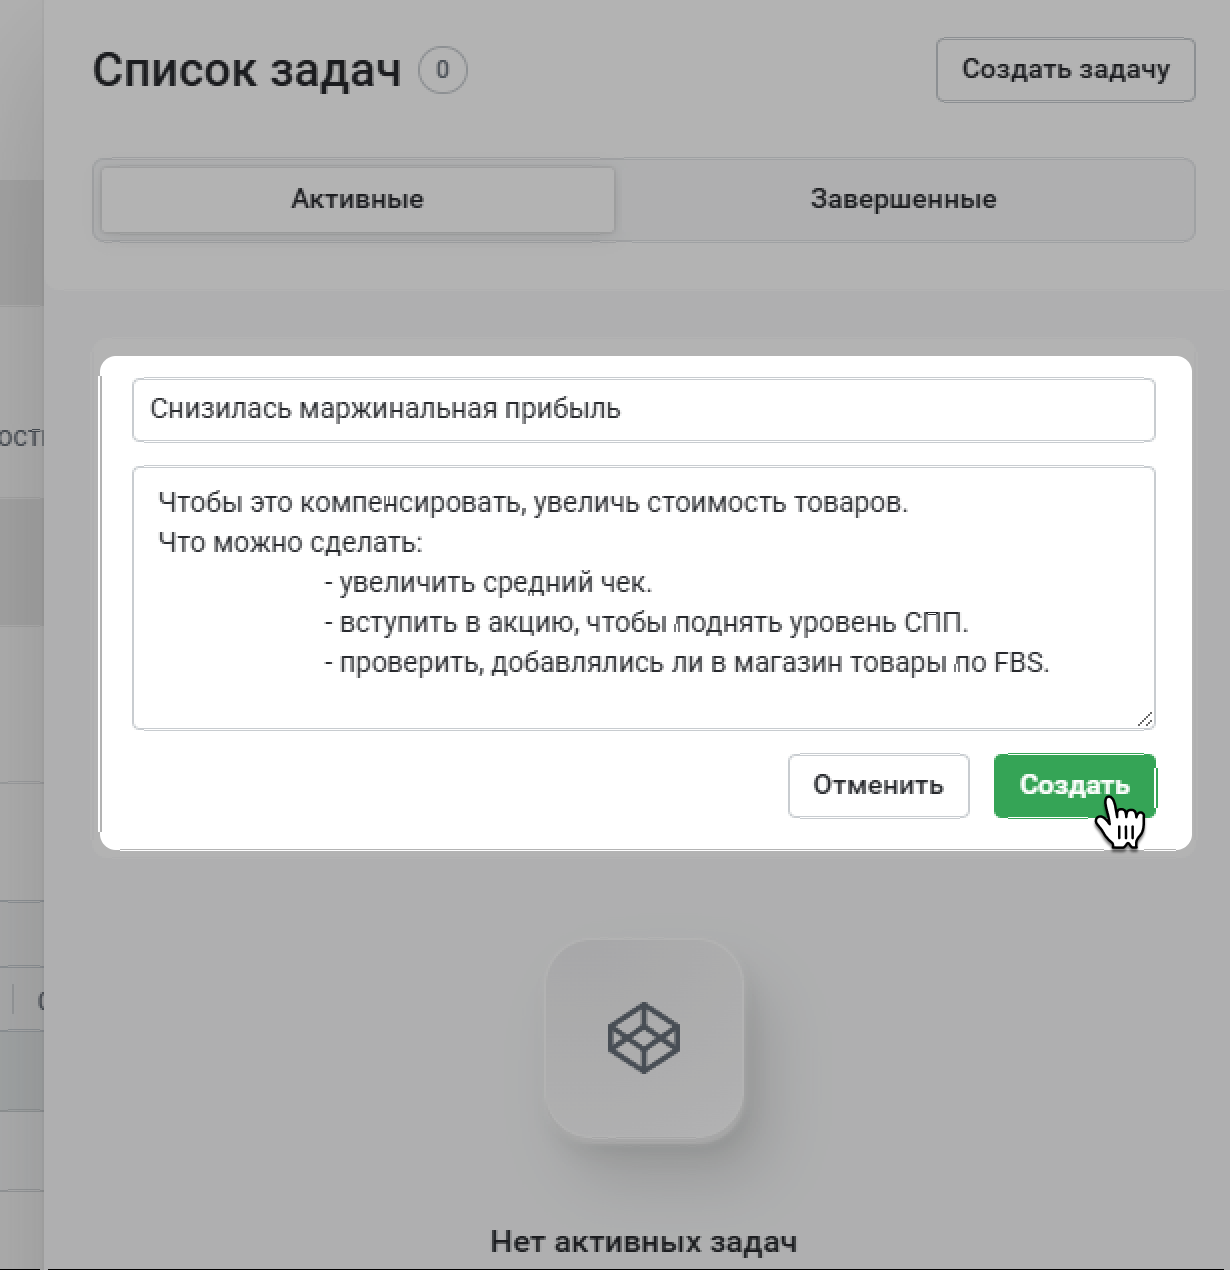Click the empty bottom area of description textarea

click(x=643, y=702)
